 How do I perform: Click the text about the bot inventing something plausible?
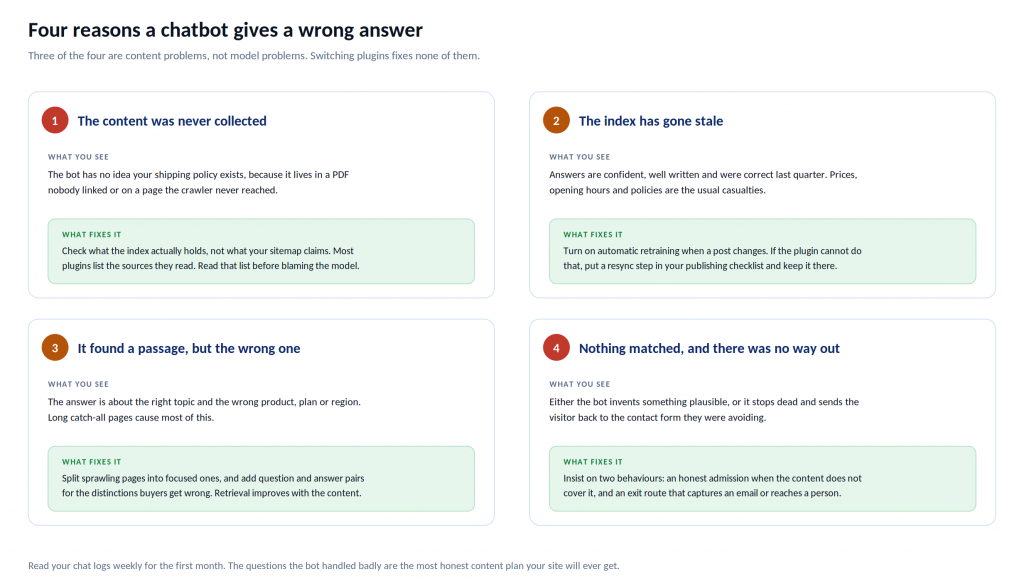pos(704,410)
